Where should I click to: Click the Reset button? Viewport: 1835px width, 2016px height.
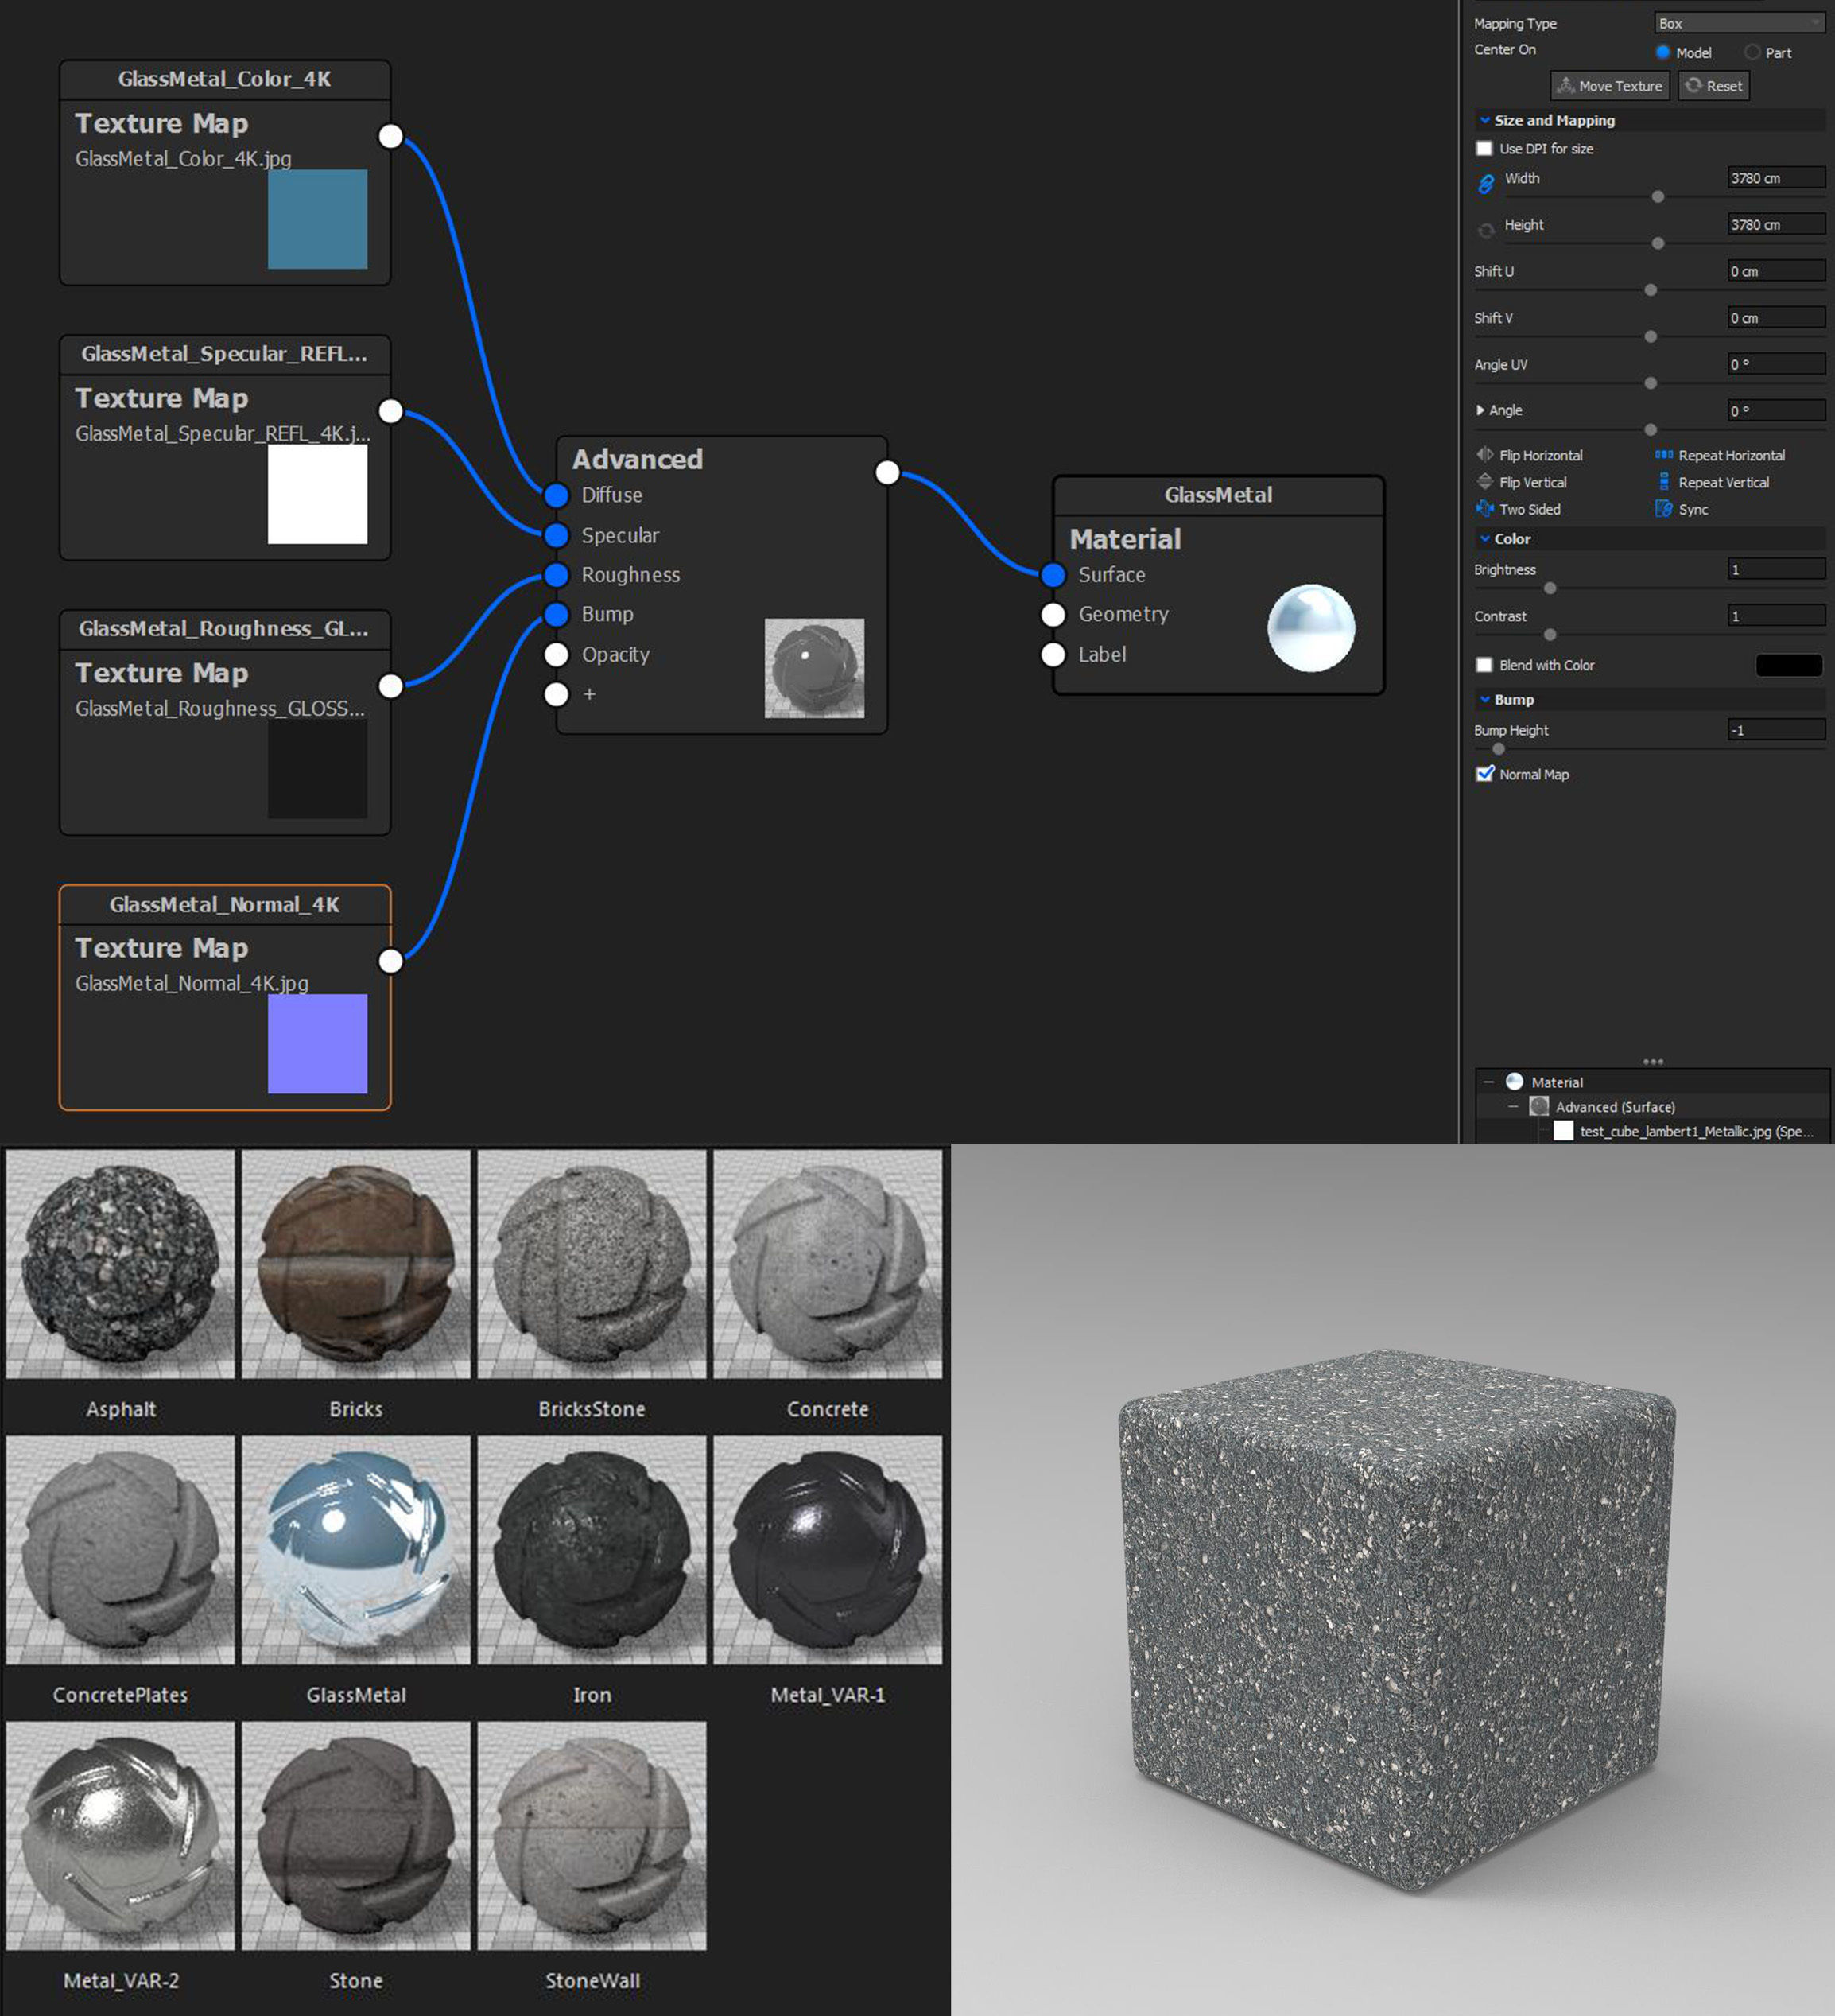point(1713,86)
